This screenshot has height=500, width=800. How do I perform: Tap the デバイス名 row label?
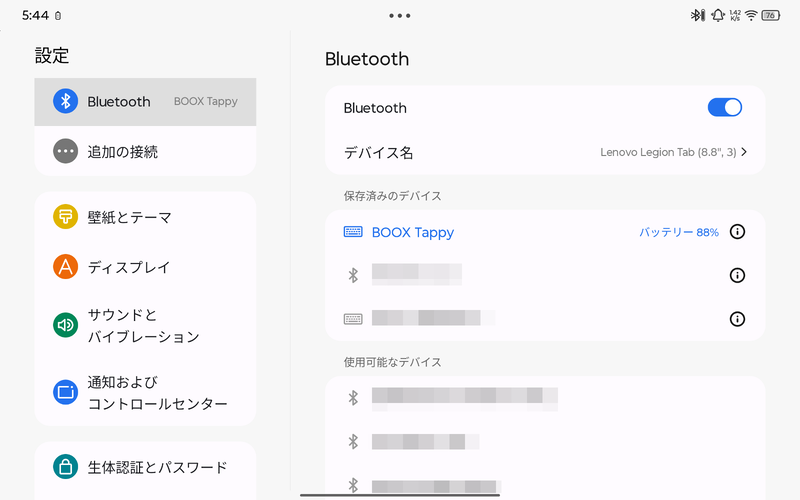378,153
